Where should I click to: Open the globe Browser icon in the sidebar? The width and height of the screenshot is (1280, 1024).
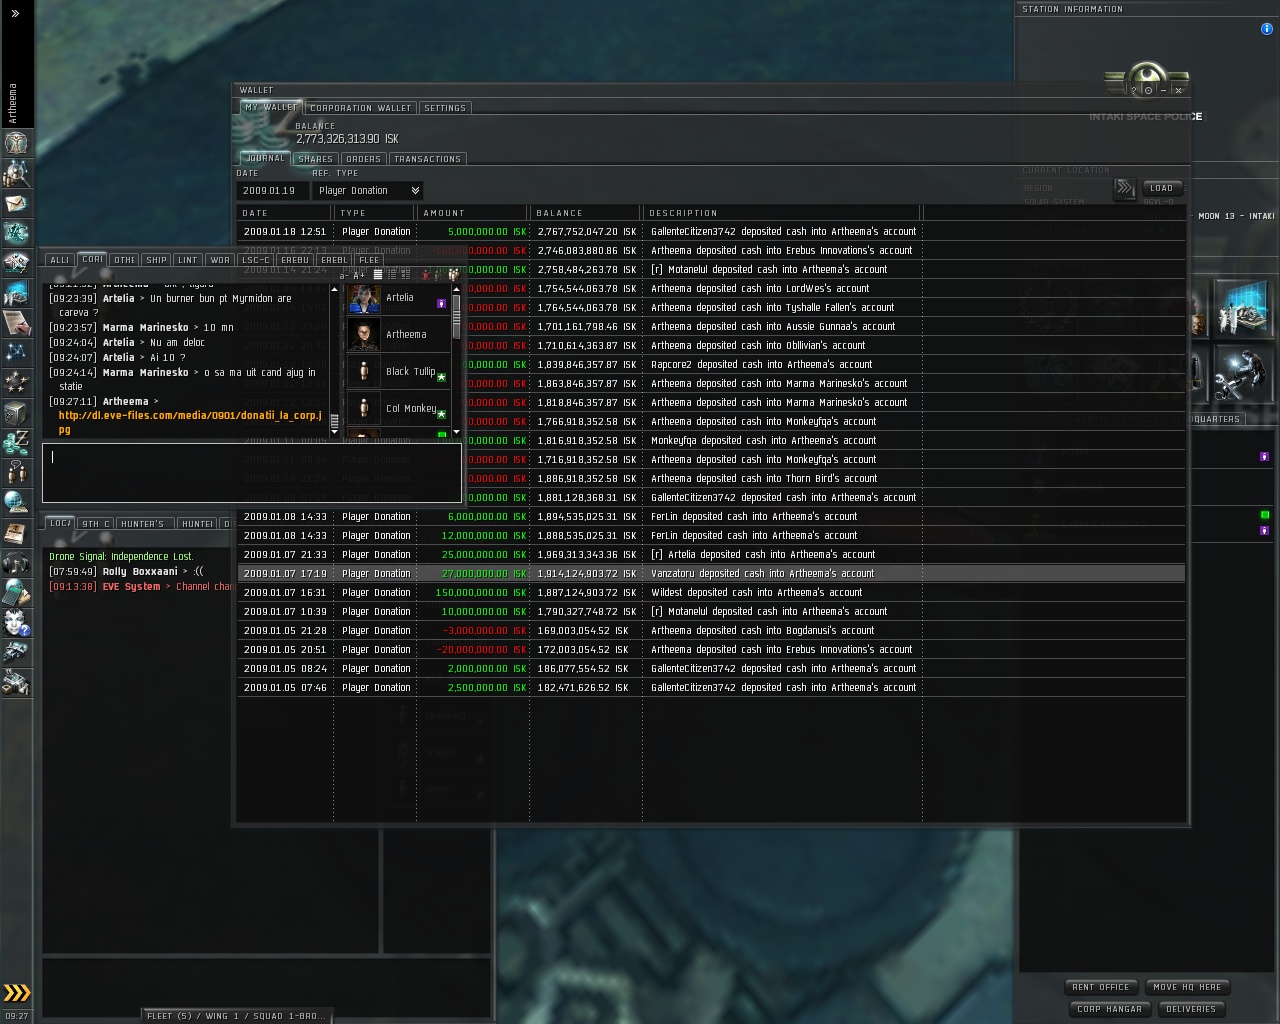[16, 502]
